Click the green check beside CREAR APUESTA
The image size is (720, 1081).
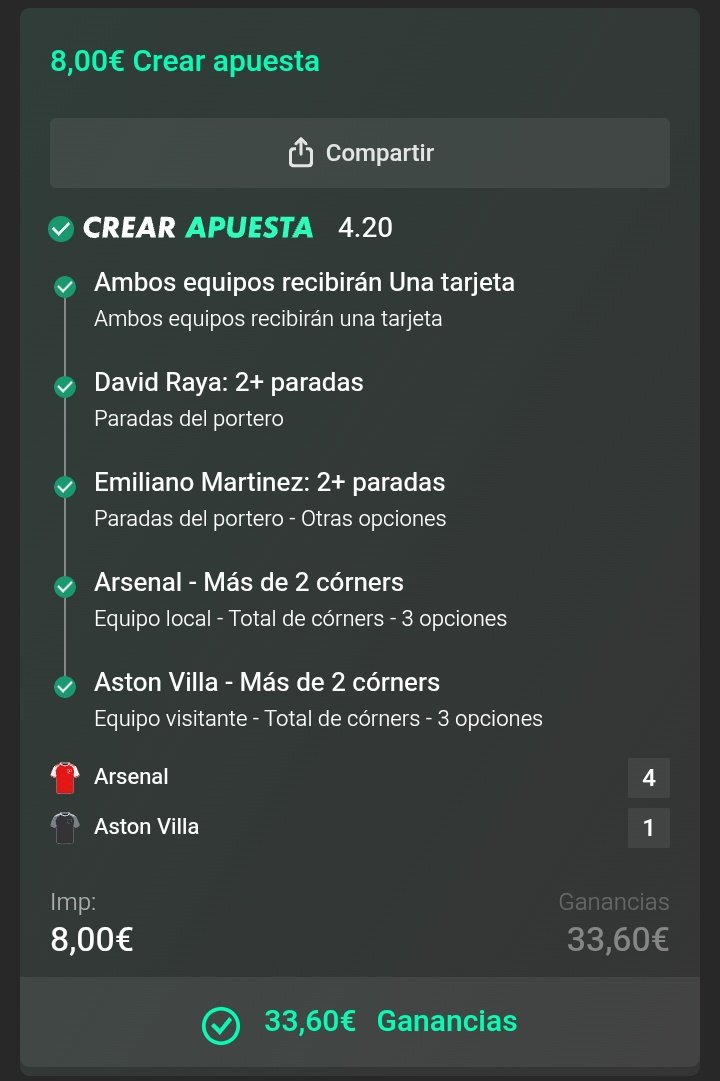(61, 228)
